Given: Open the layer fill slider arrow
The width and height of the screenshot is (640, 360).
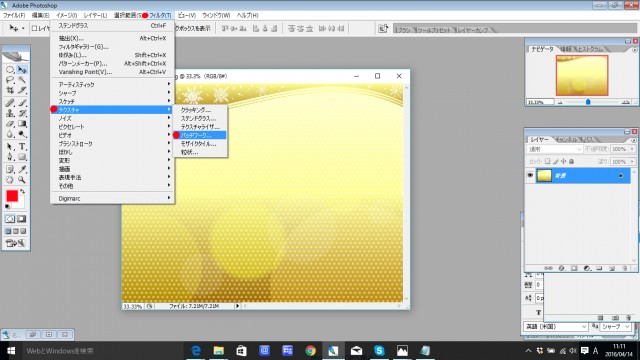Looking at the screenshot, I should pyautogui.click(x=632, y=162).
